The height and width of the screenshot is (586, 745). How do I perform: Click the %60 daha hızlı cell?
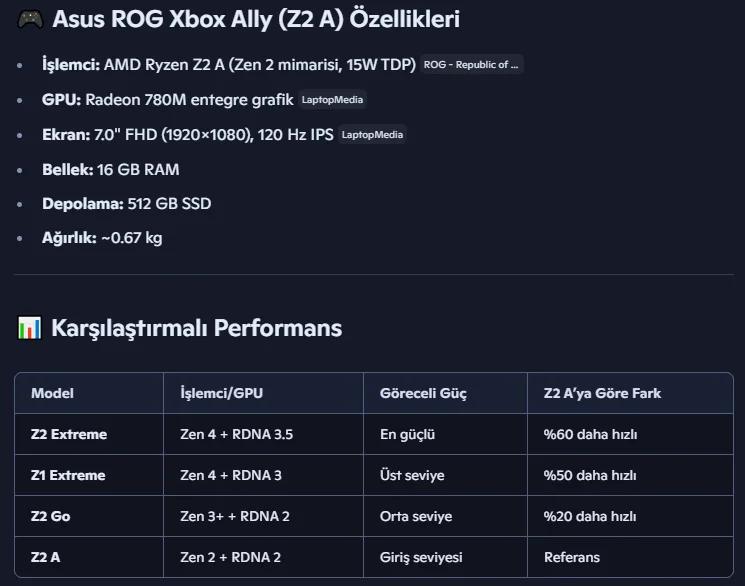[590, 434]
